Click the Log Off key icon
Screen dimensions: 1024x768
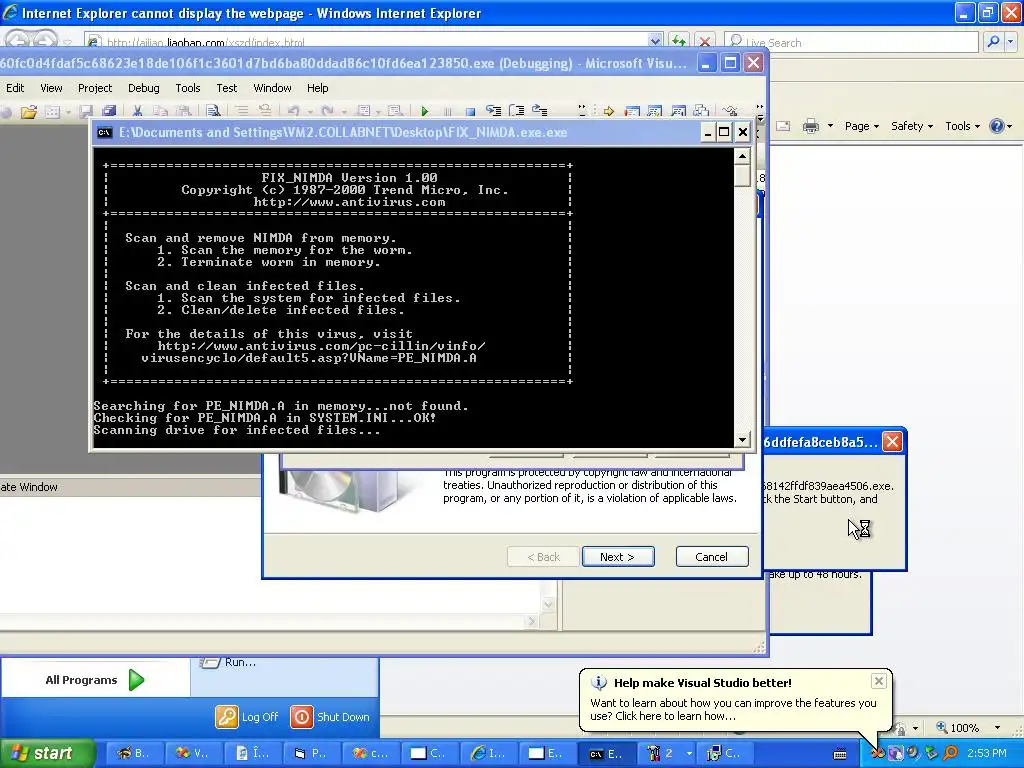coord(227,716)
